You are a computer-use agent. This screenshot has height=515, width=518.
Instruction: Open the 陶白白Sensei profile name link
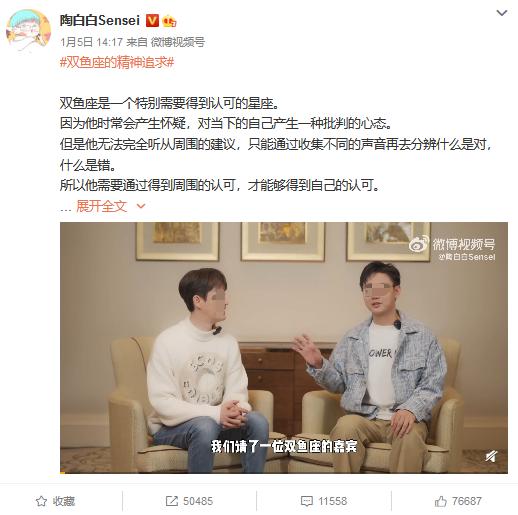pos(100,21)
